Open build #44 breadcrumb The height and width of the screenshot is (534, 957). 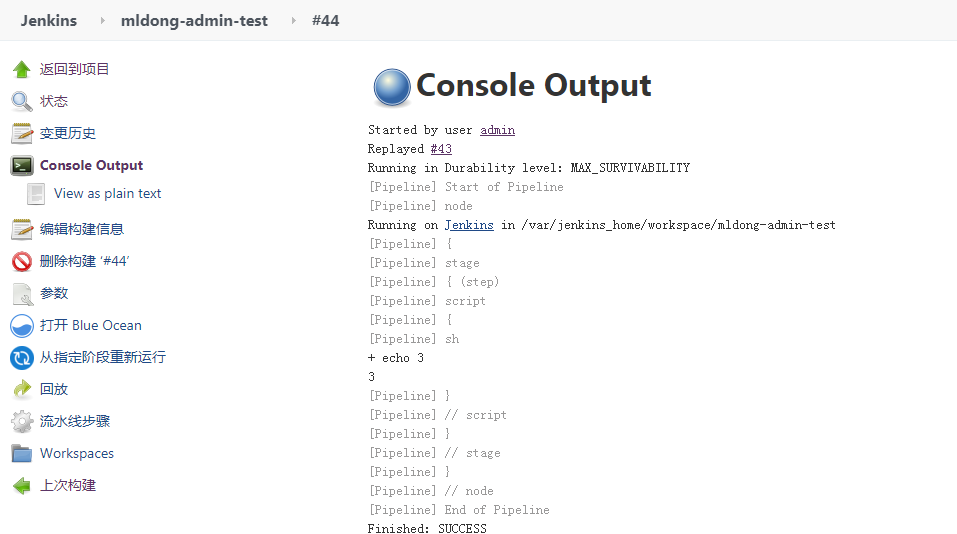(x=325, y=20)
